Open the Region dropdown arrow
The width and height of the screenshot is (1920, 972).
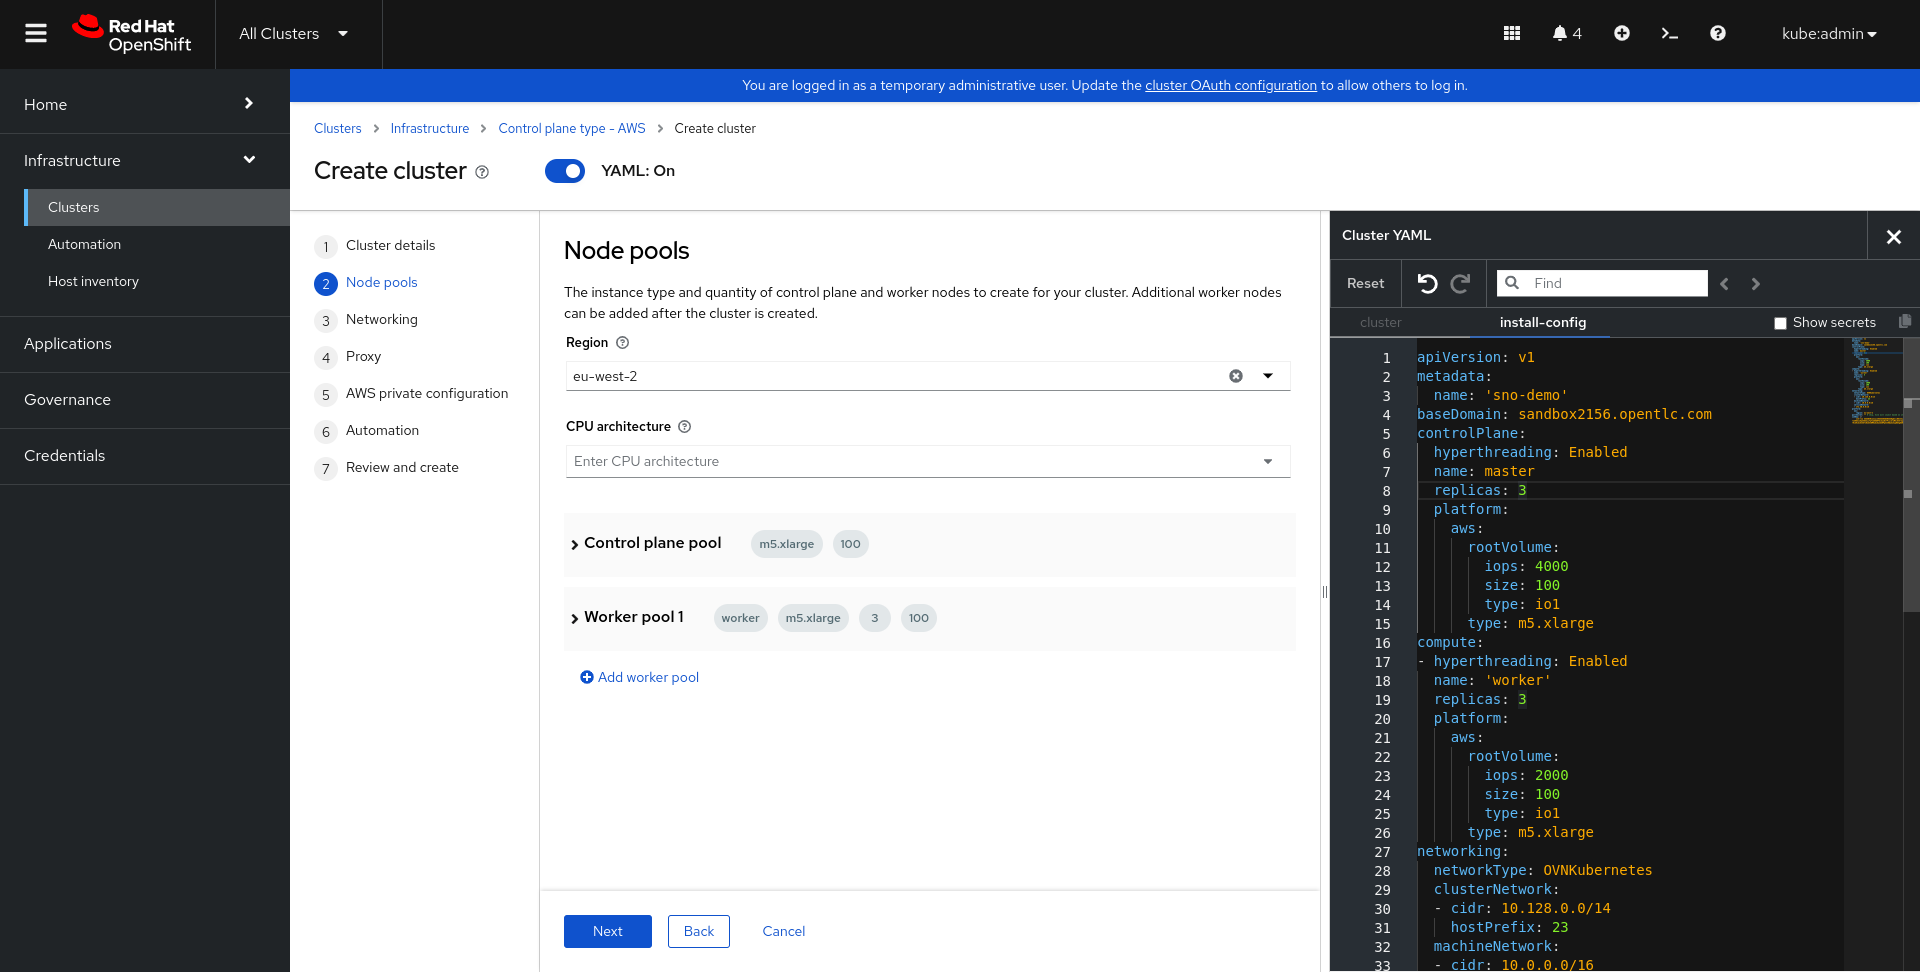tap(1268, 376)
